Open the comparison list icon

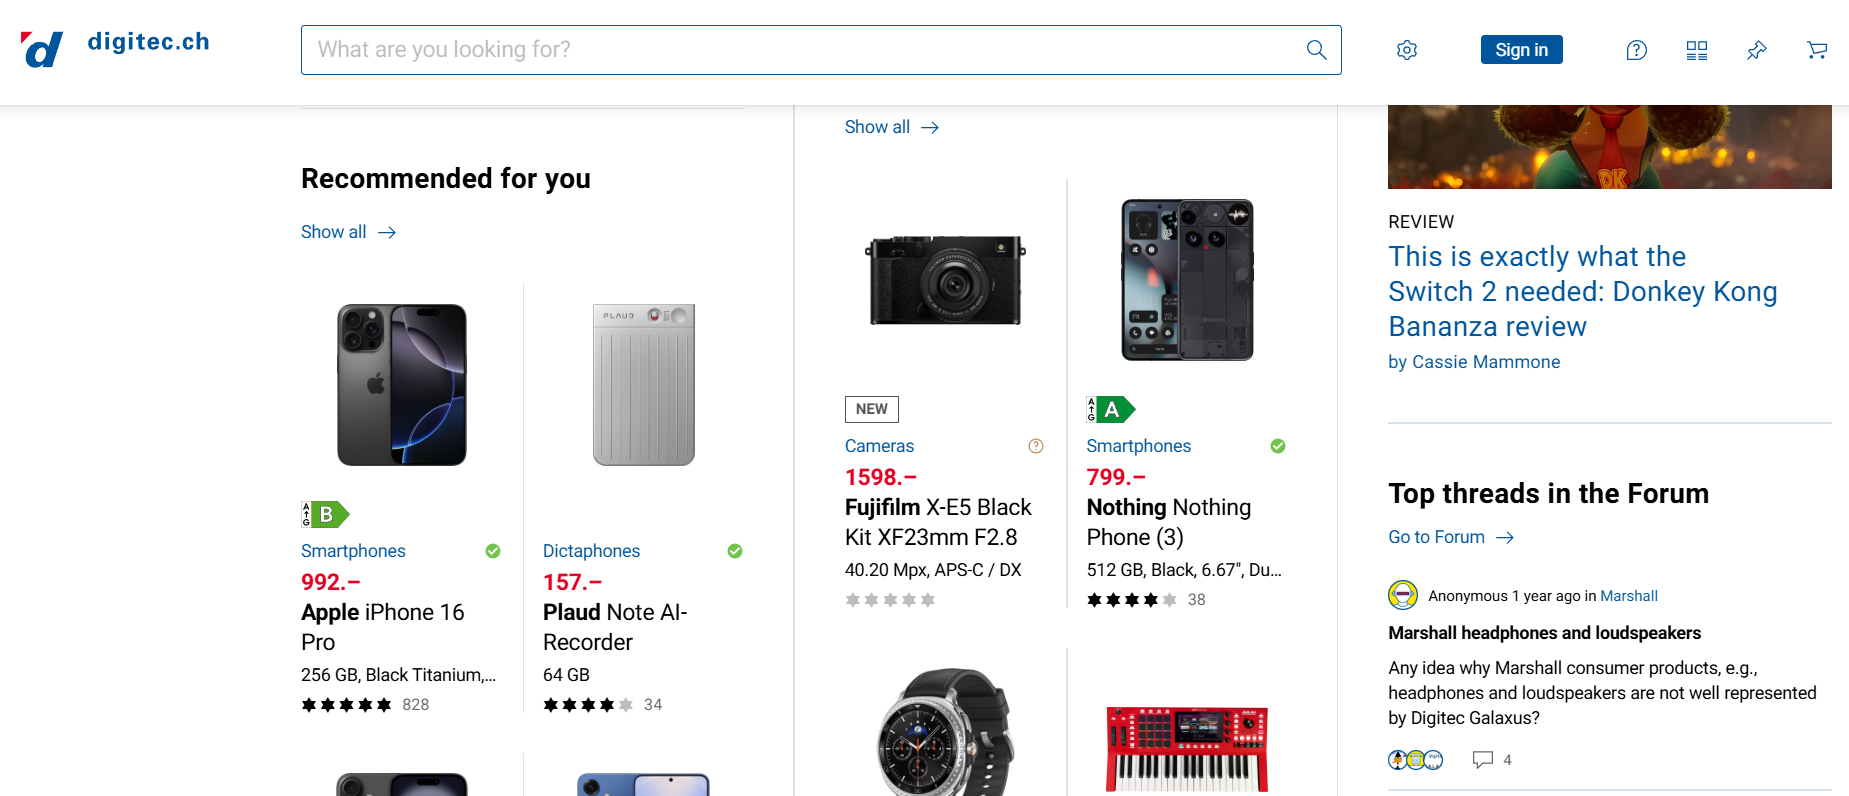click(1697, 50)
